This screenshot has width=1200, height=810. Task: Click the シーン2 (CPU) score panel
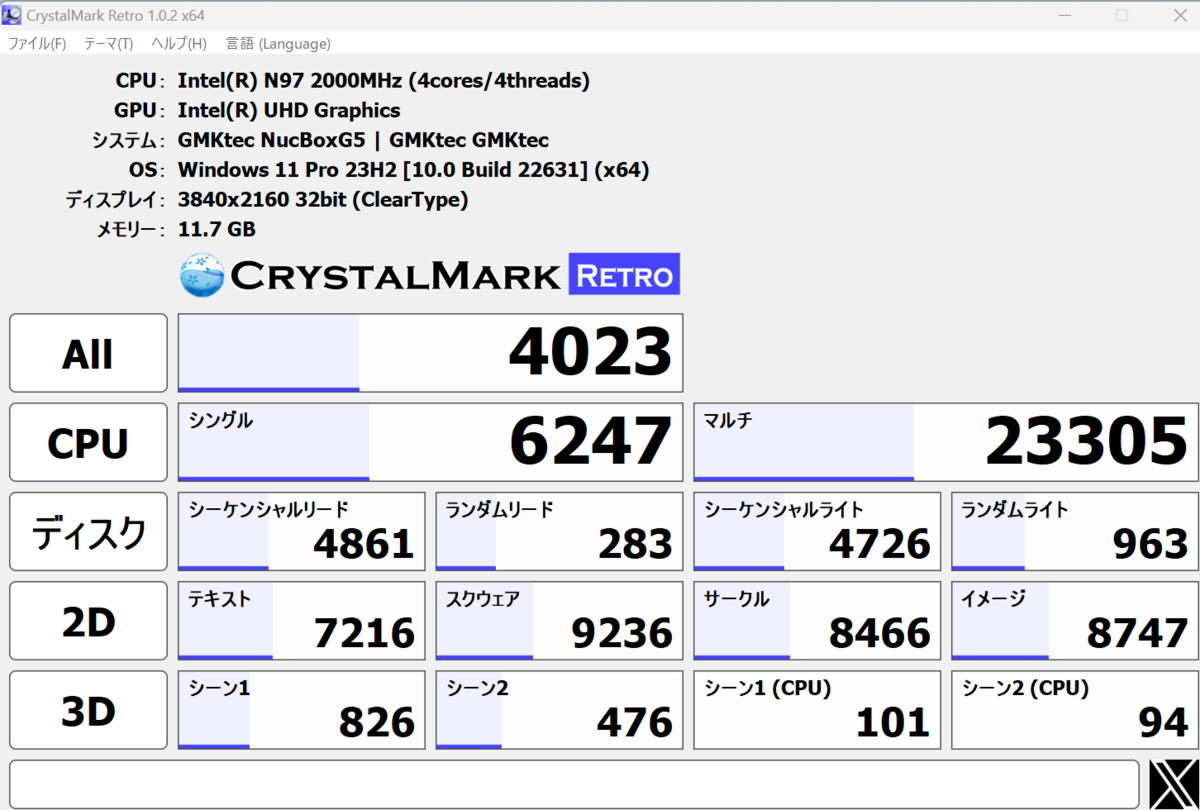coord(1073,710)
